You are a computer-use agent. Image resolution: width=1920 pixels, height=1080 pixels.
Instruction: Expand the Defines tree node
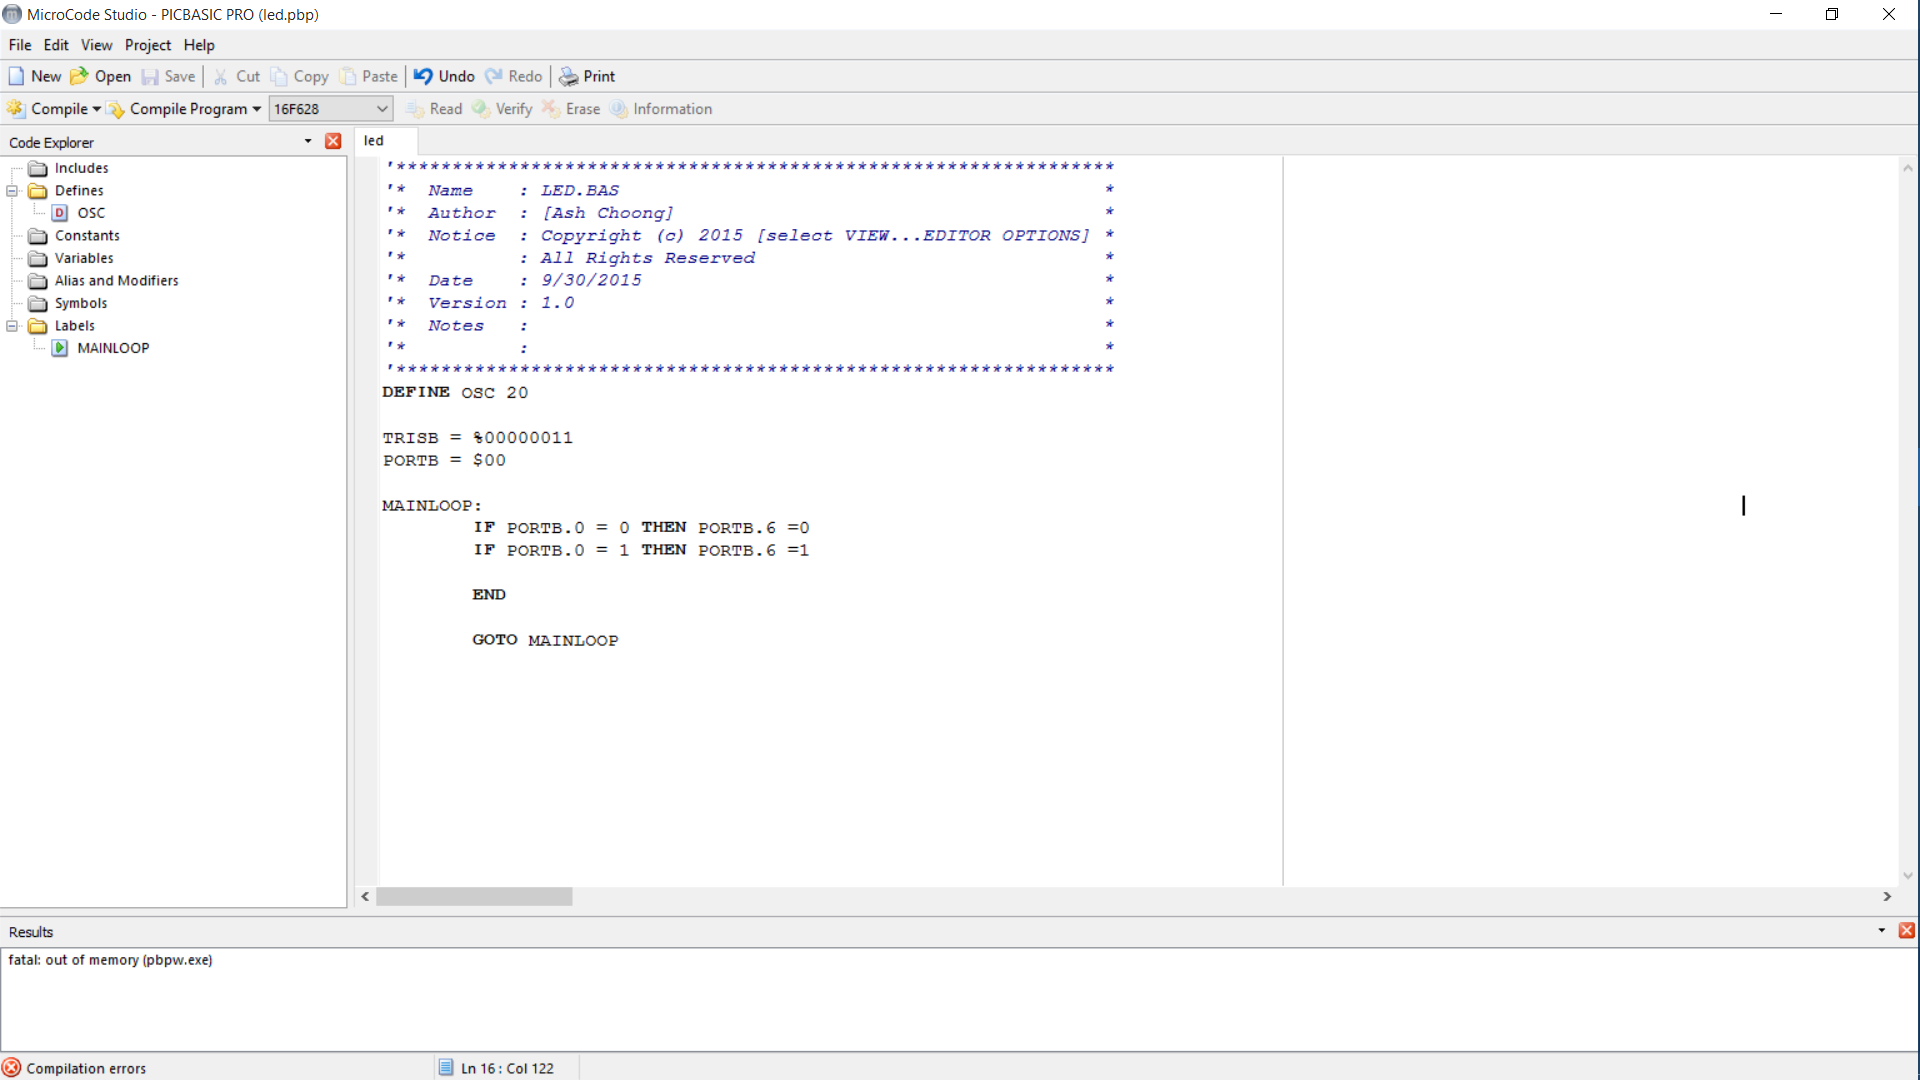tap(11, 190)
